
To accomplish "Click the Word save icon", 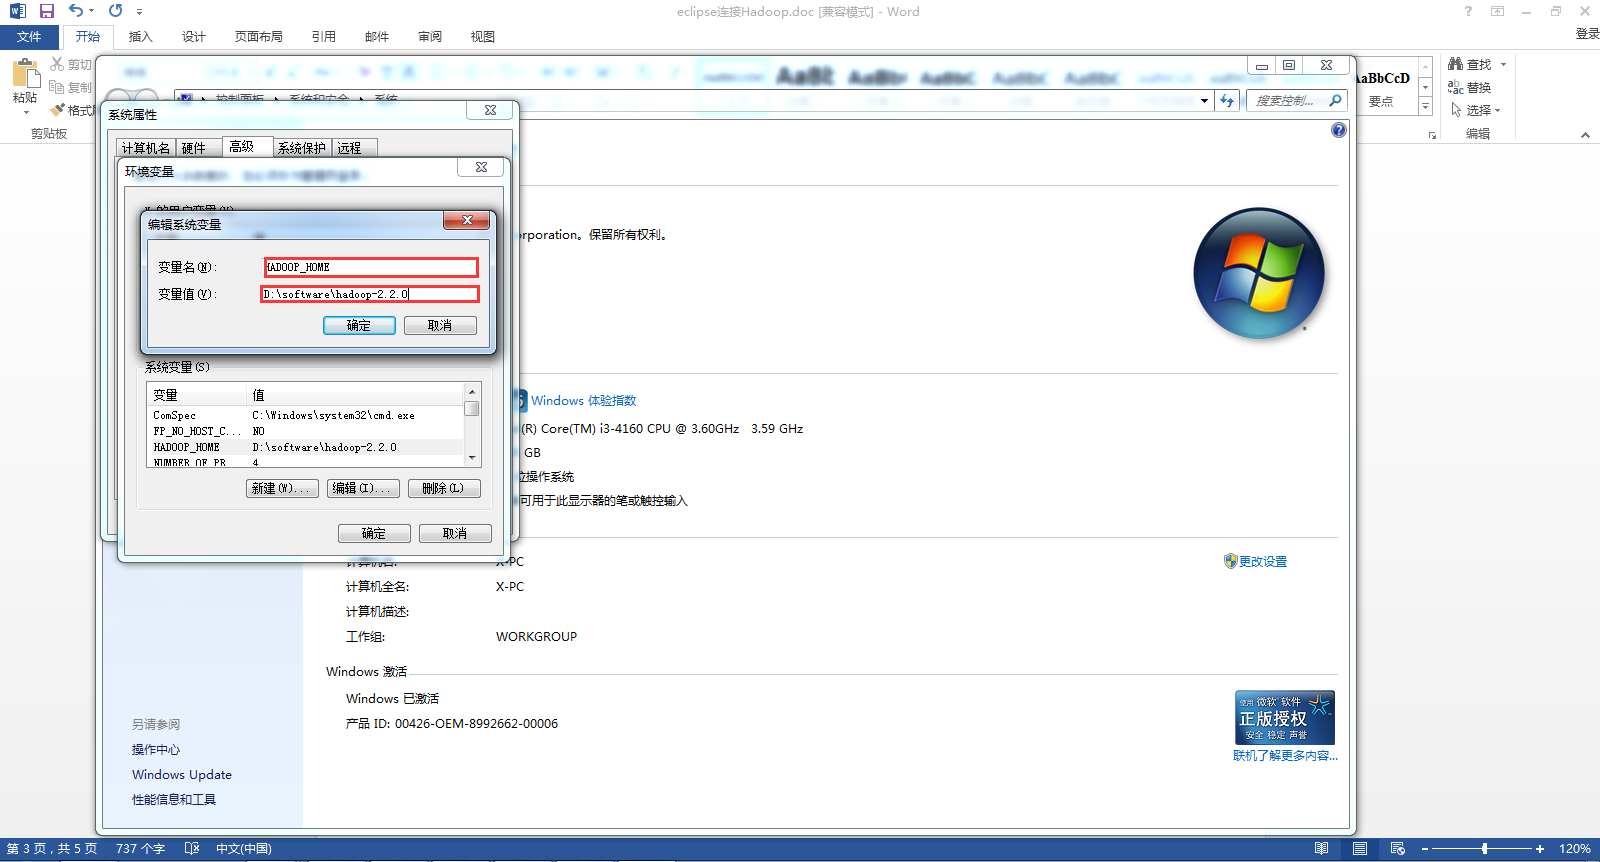I will point(46,11).
